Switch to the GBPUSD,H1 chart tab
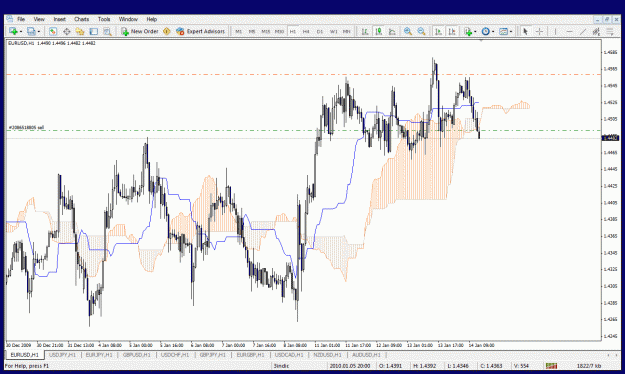625x374 pixels. pos(137,355)
